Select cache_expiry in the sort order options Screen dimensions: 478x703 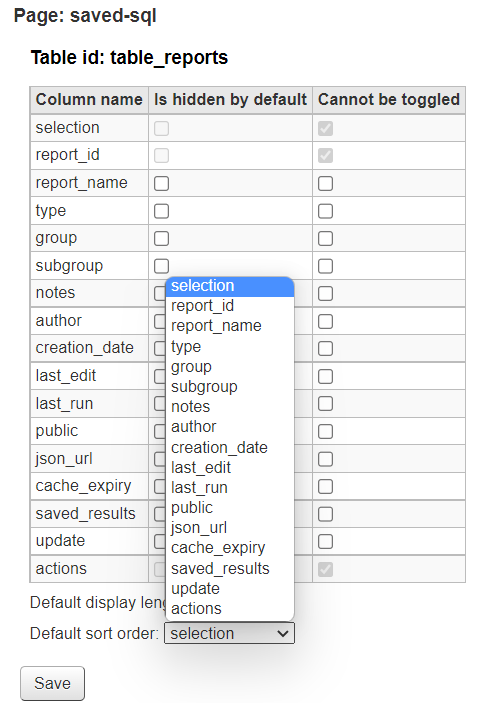tap(230, 548)
